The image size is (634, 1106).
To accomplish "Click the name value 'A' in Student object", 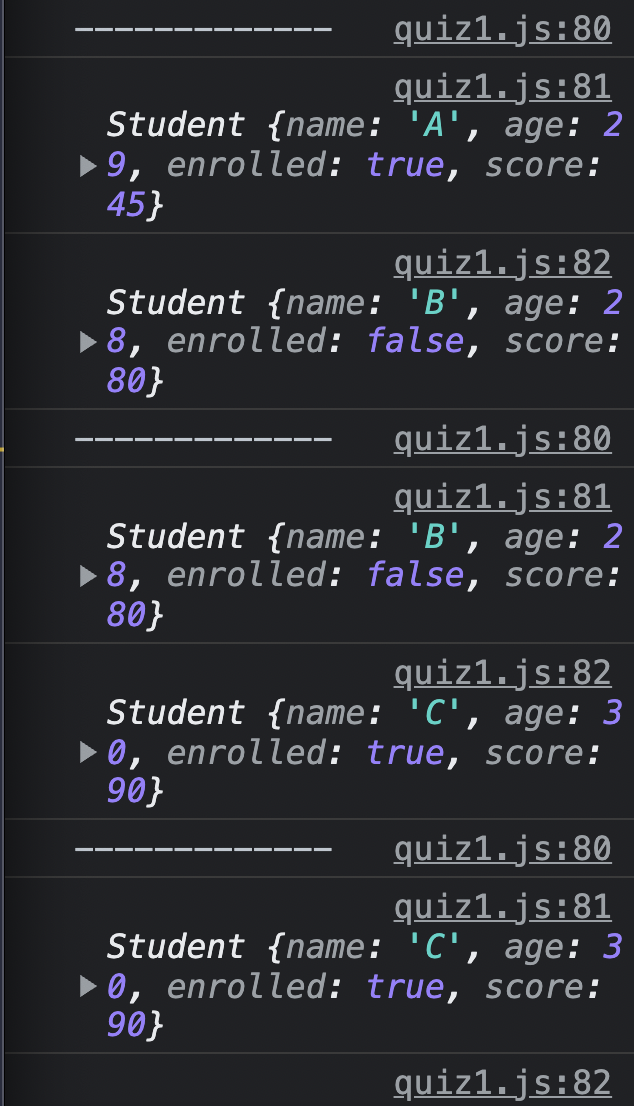I will point(434,126).
